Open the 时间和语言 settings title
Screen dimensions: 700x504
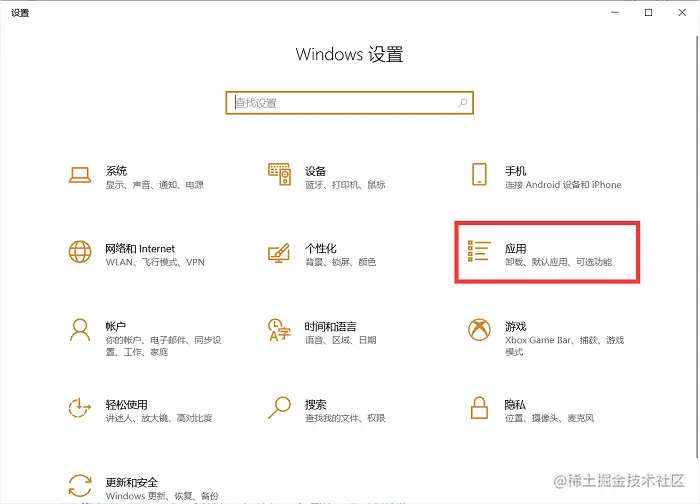330,326
